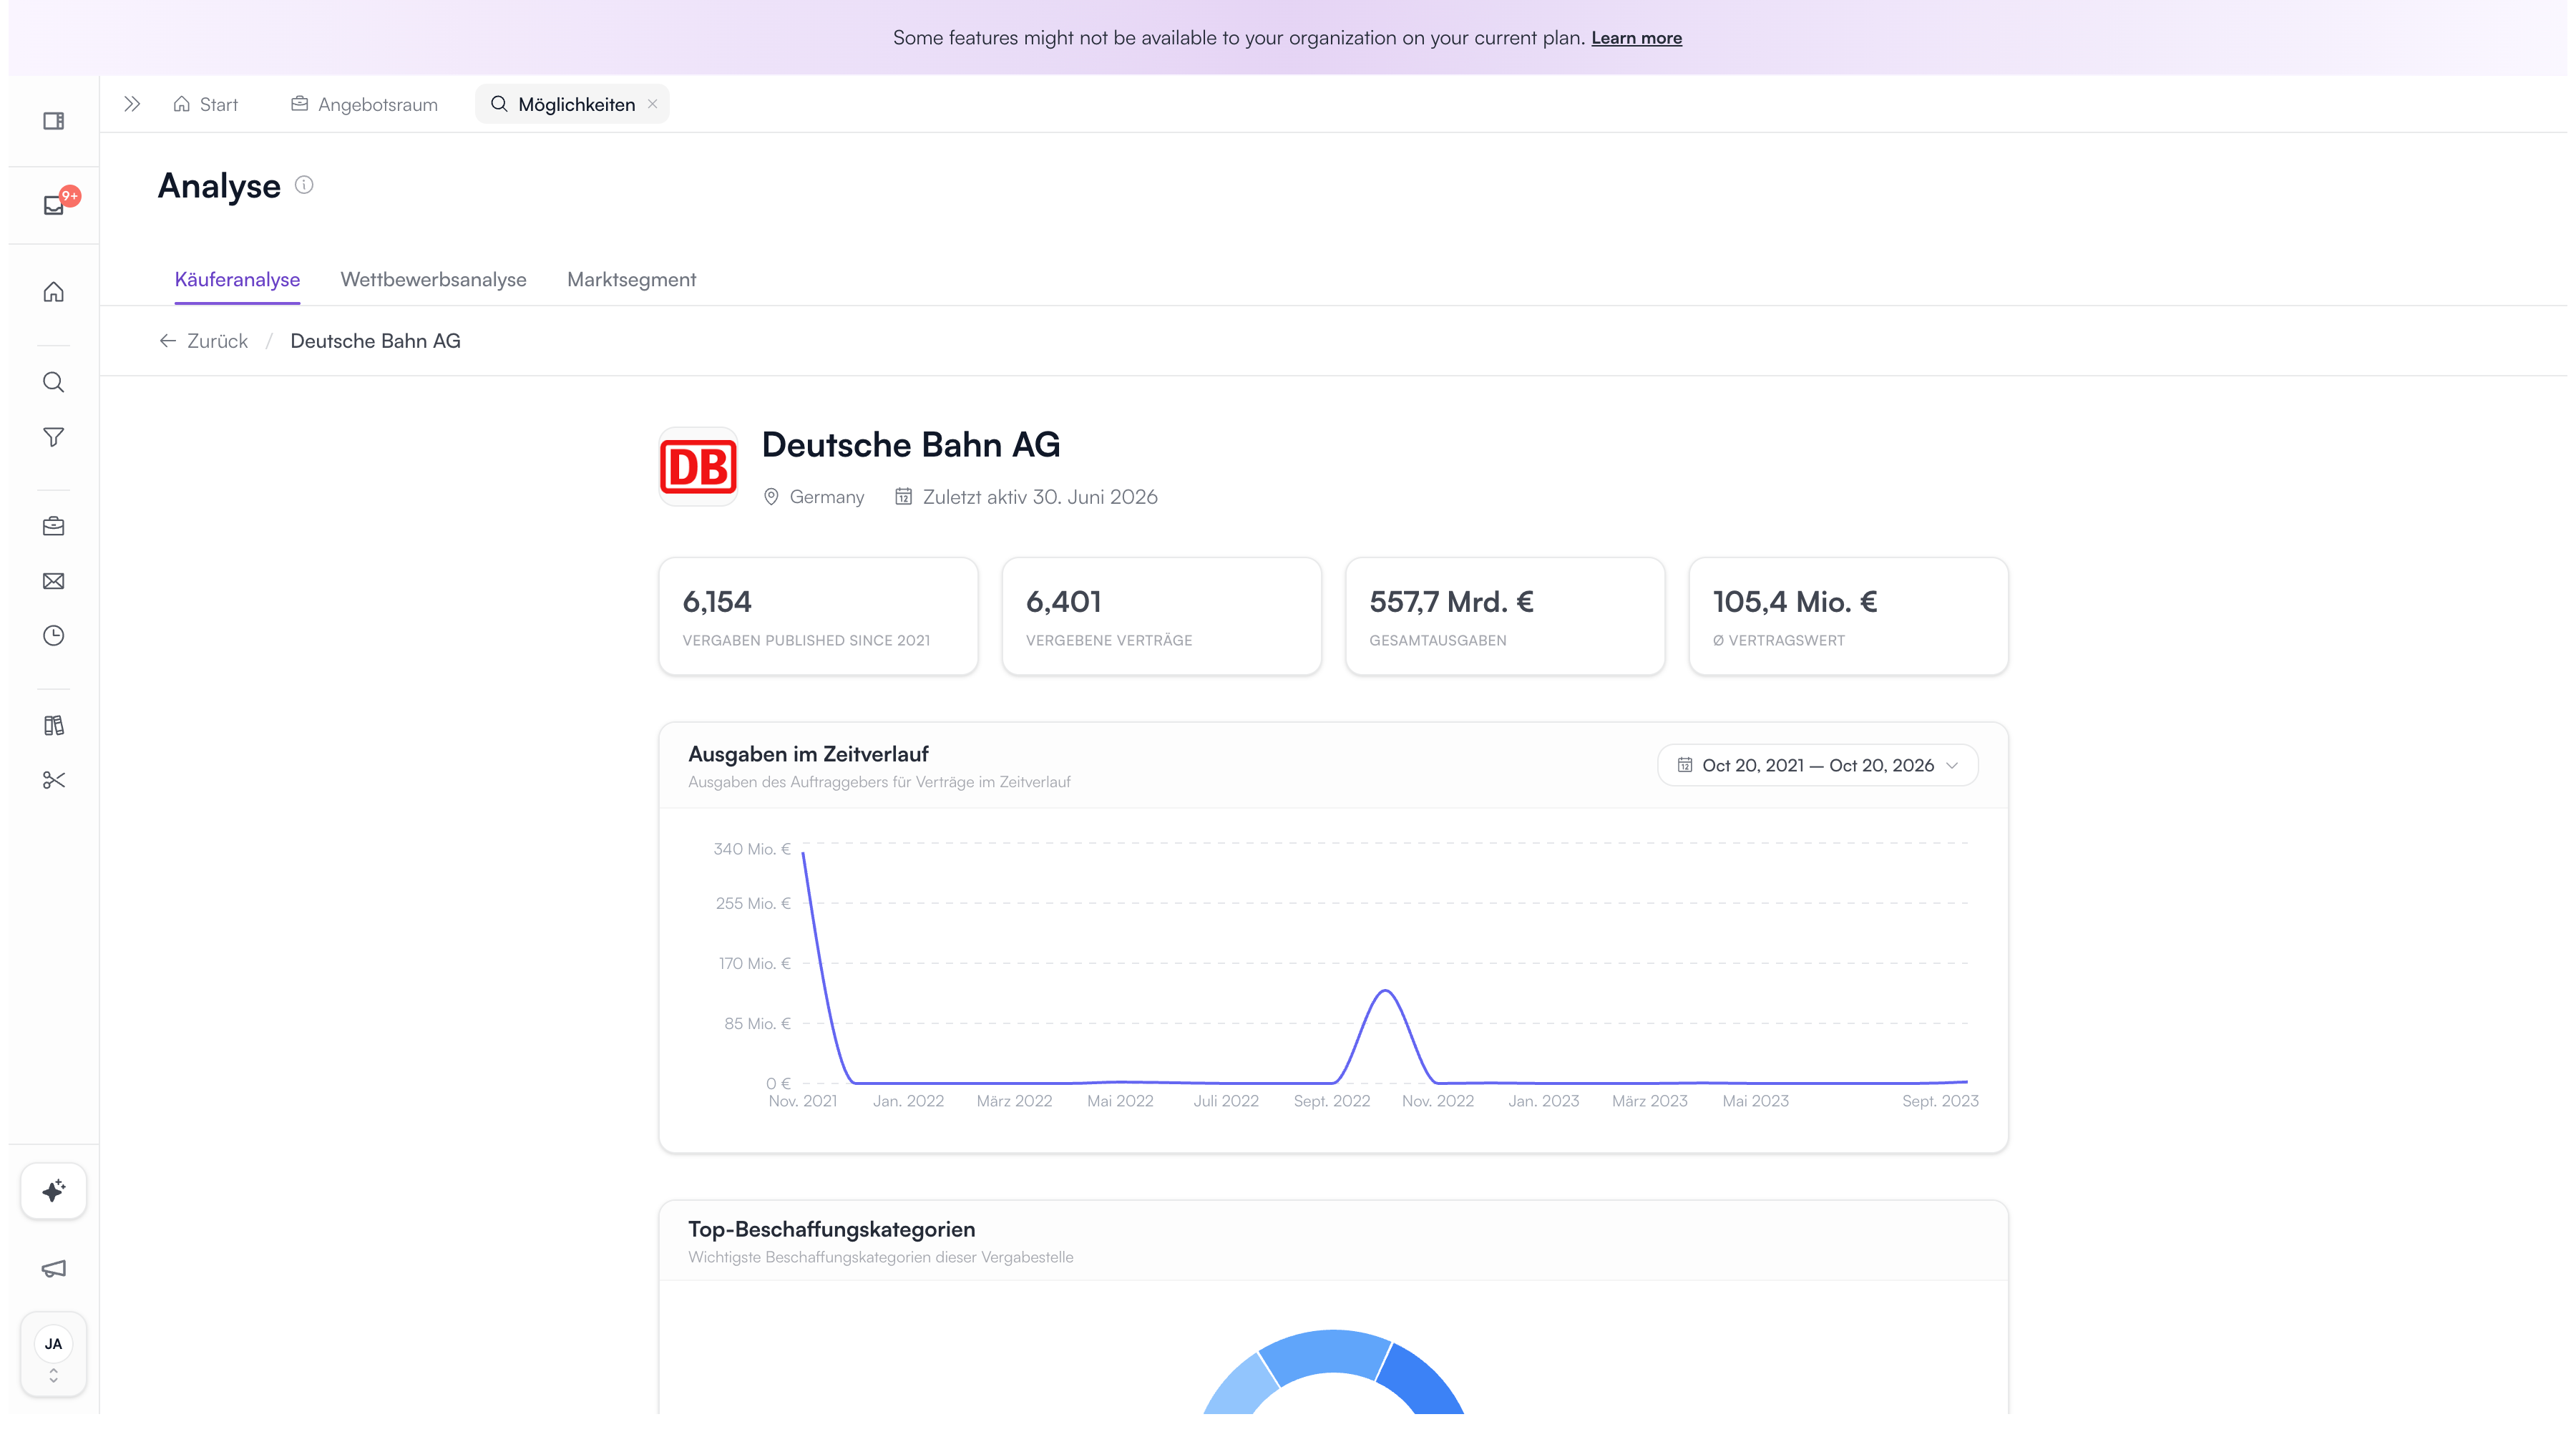Switch to the Angebotsraum tab
The height and width of the screenshot is (1437, 2576).
click(364, 104)
